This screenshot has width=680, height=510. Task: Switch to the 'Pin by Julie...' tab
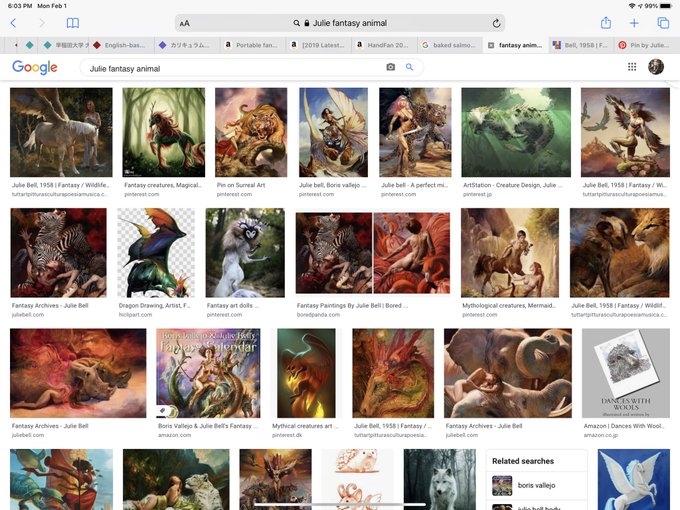tap(646, 45)
